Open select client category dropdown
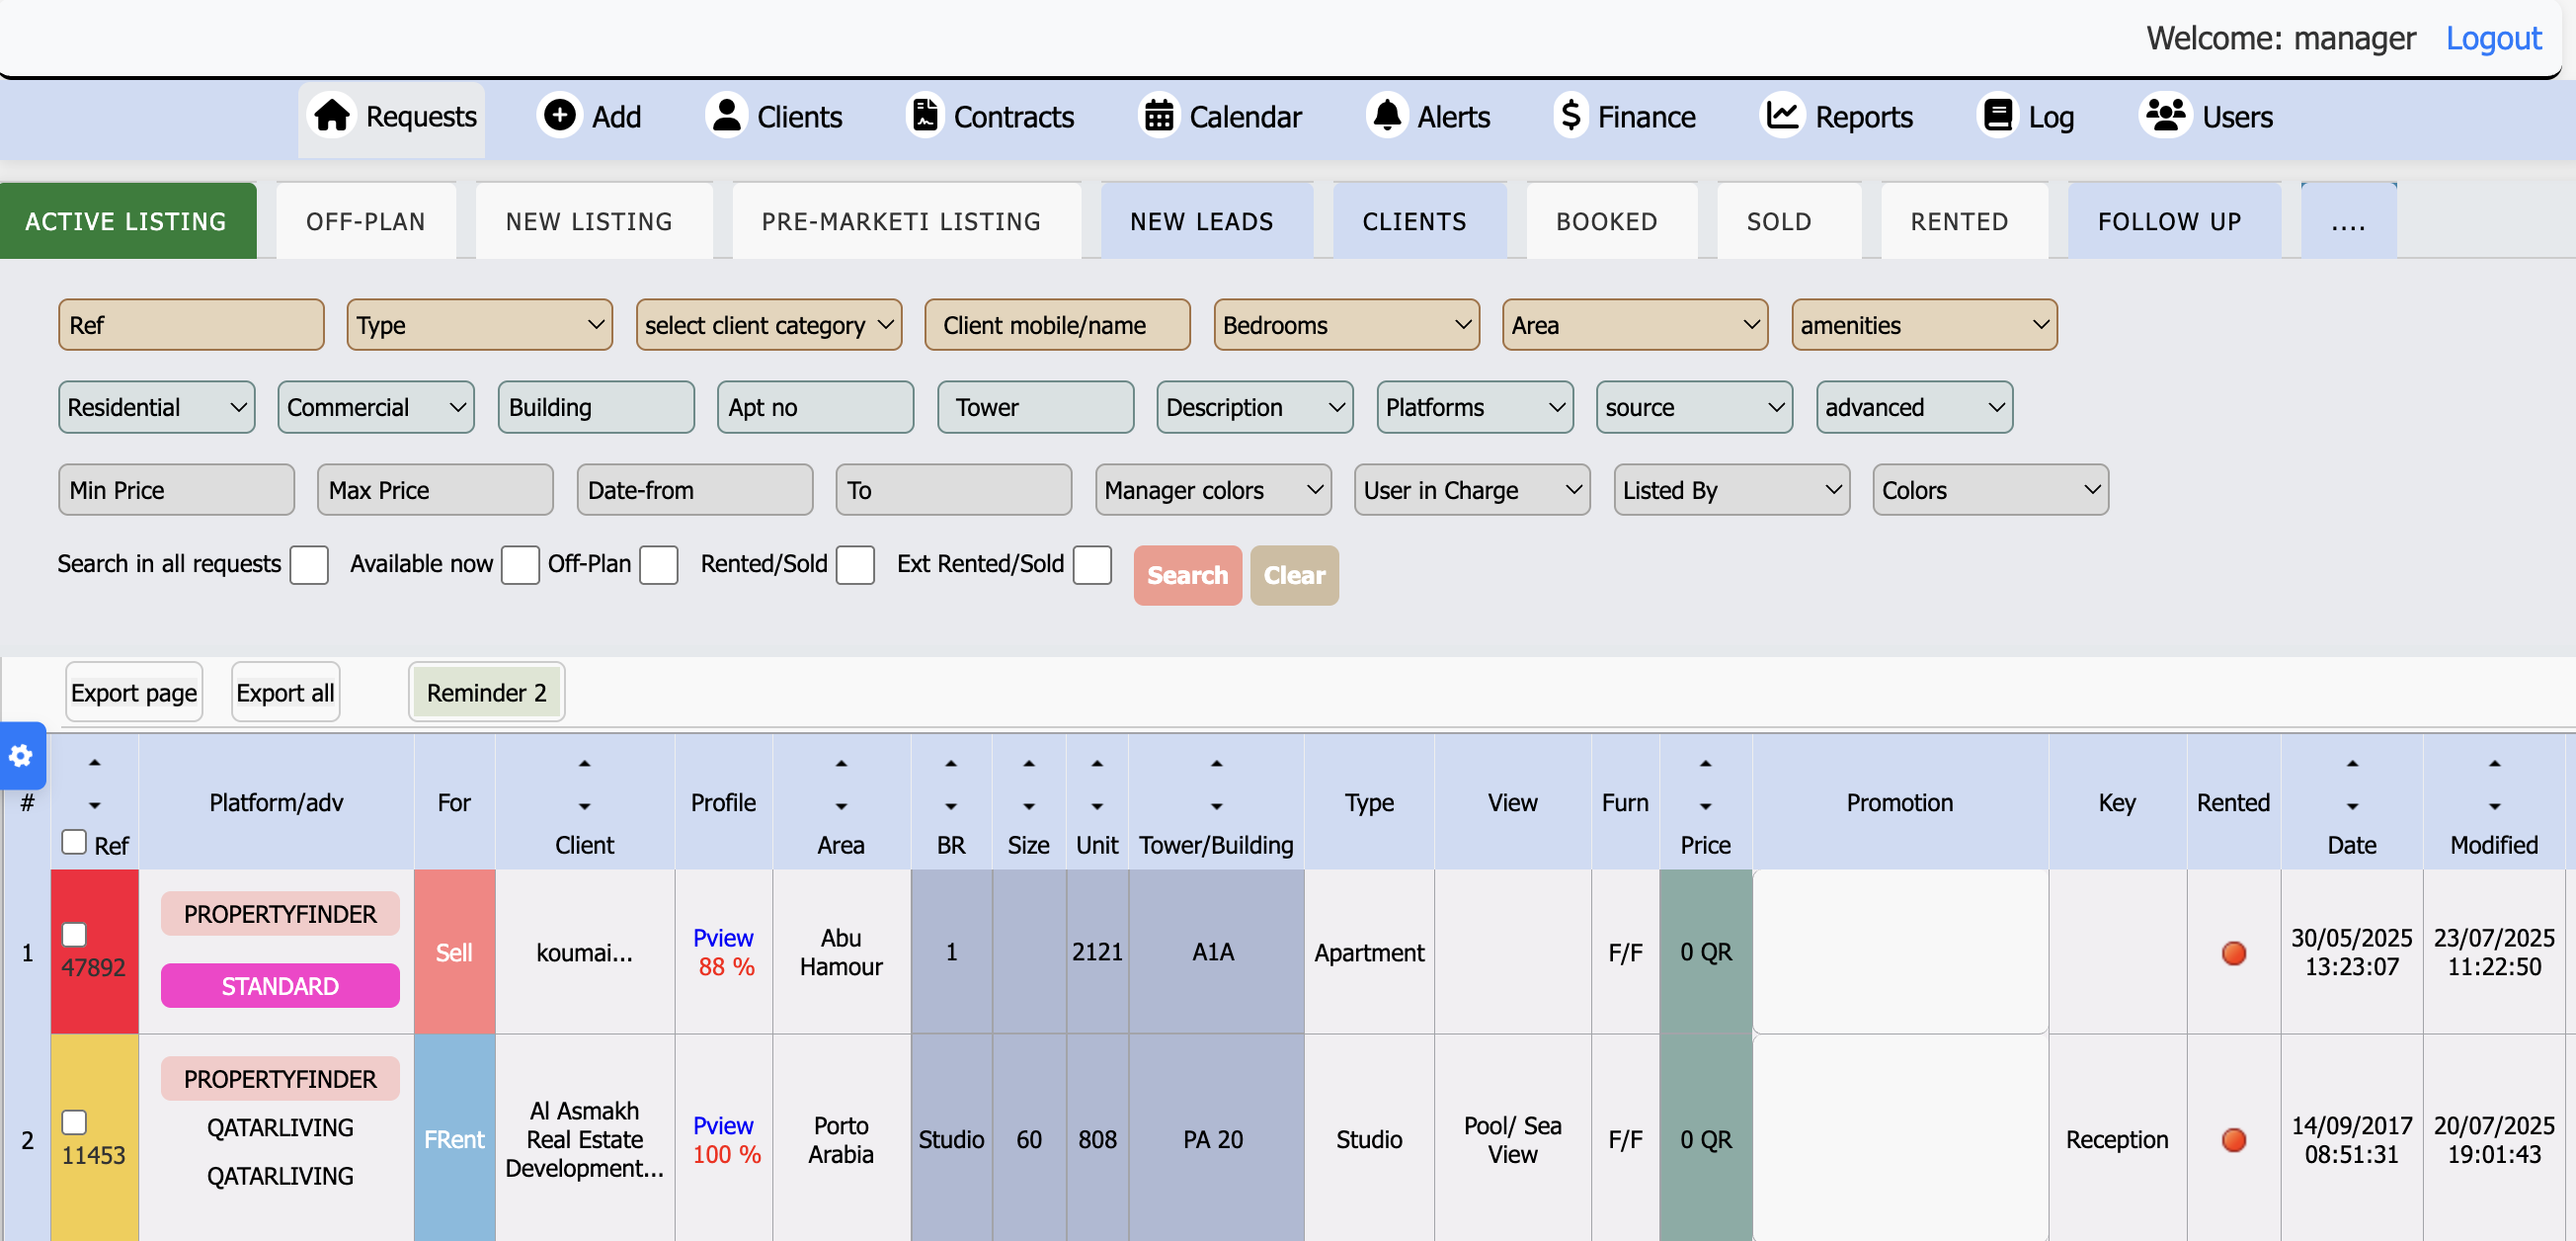The width and height of the screenshot is (2576, 1241). [769, 325]
